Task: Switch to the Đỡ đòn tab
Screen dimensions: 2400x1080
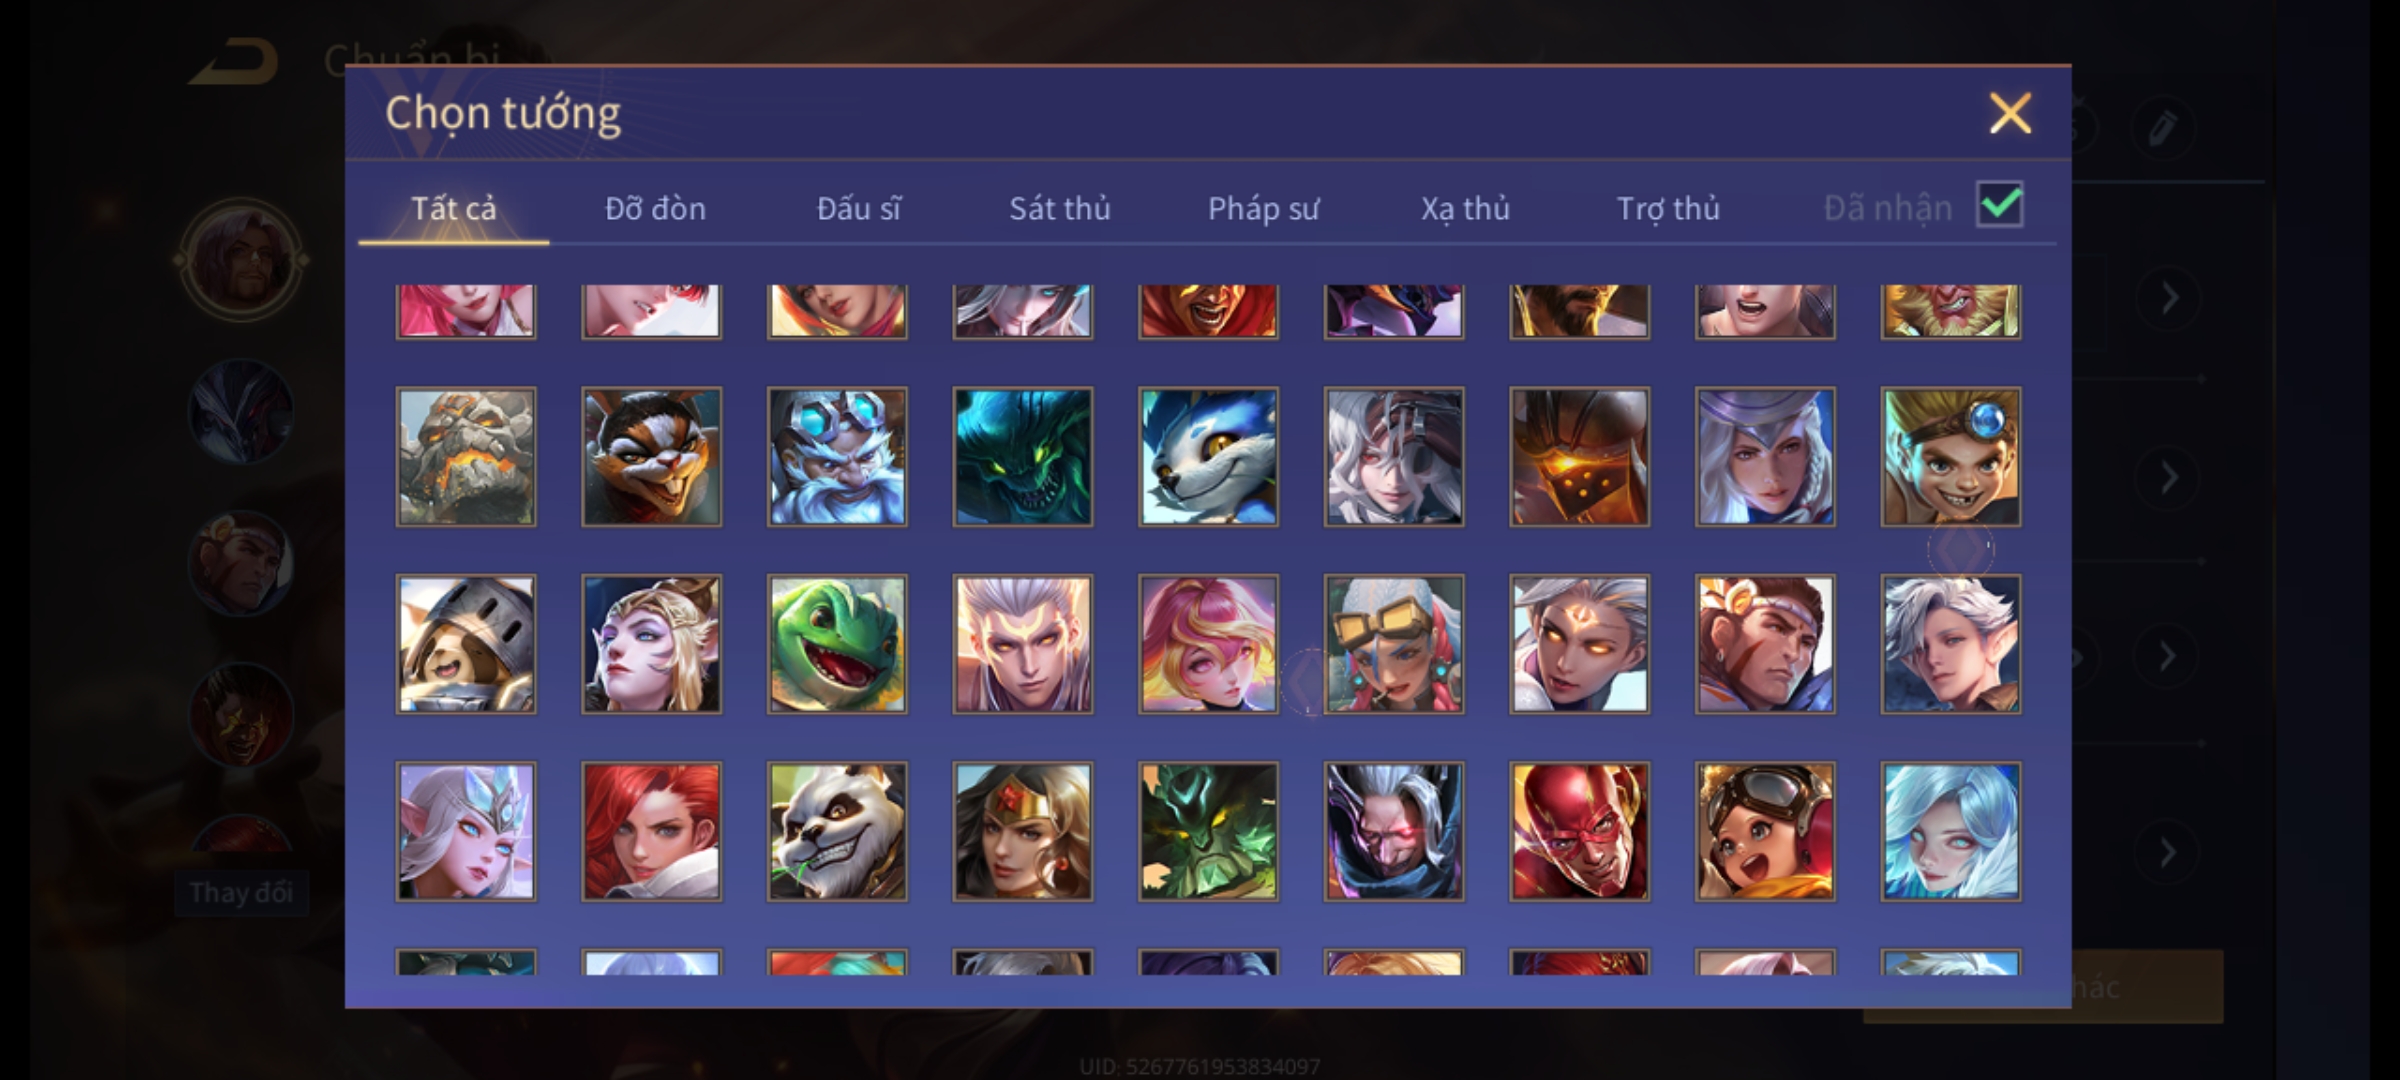Action: tap(655, 208)
